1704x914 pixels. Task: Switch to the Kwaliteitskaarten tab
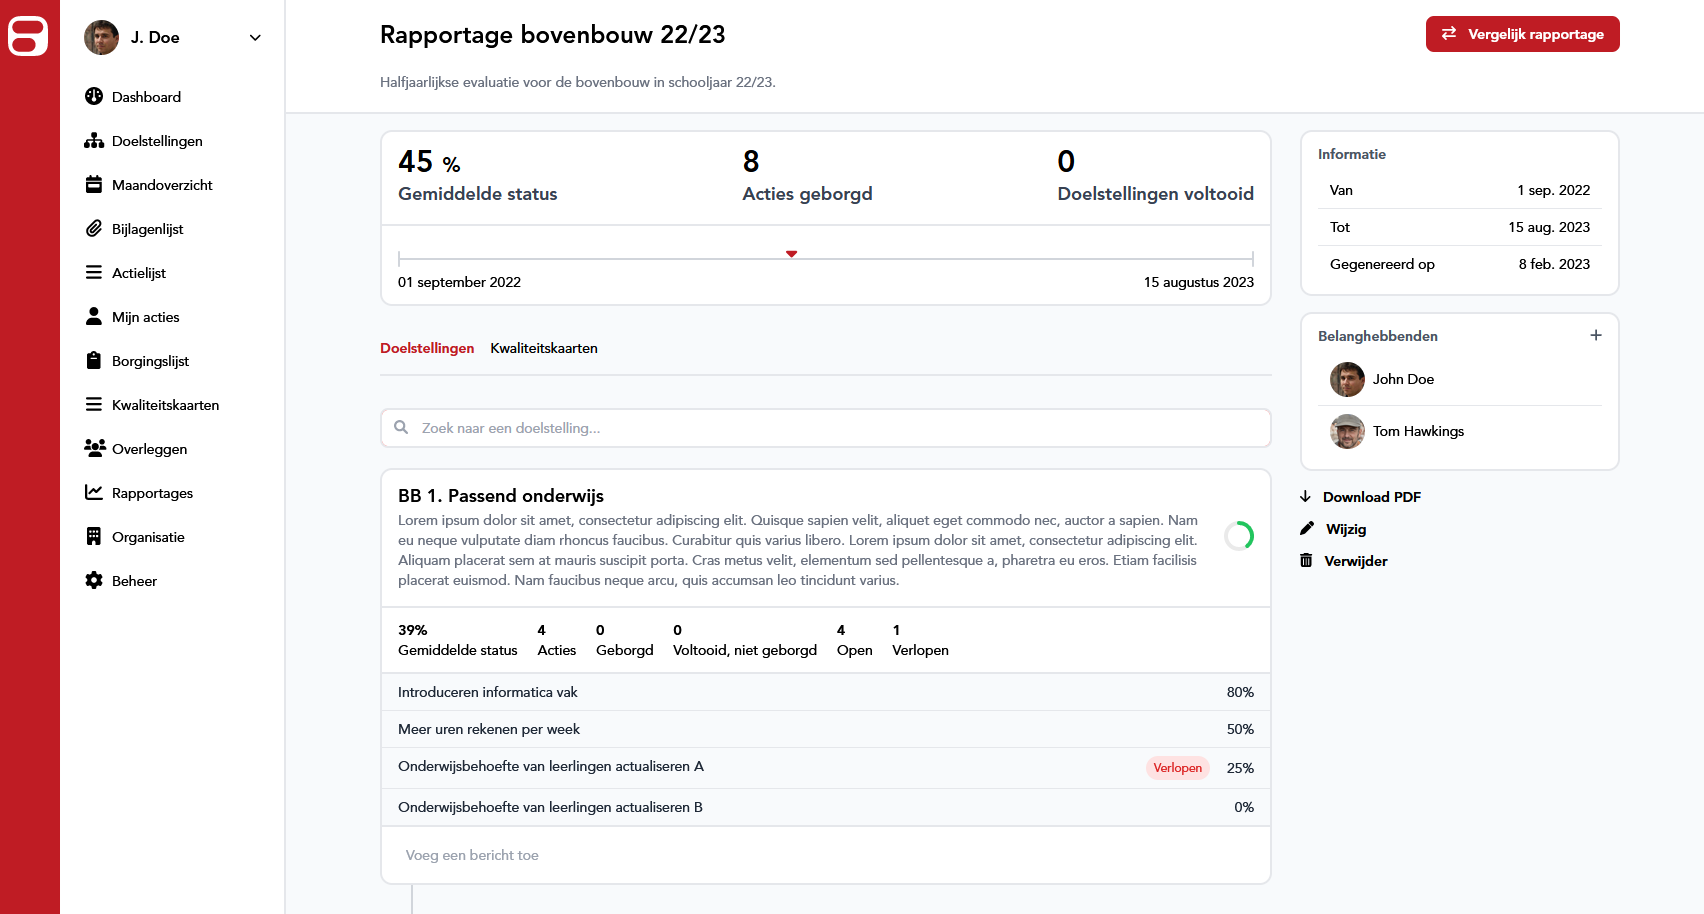(x=544, y=348)
